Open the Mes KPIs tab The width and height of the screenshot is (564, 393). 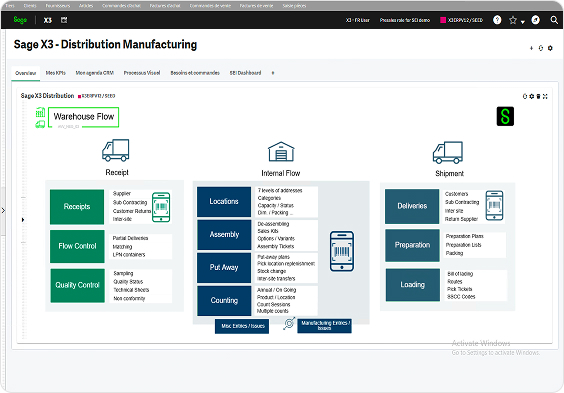point(56,73)
